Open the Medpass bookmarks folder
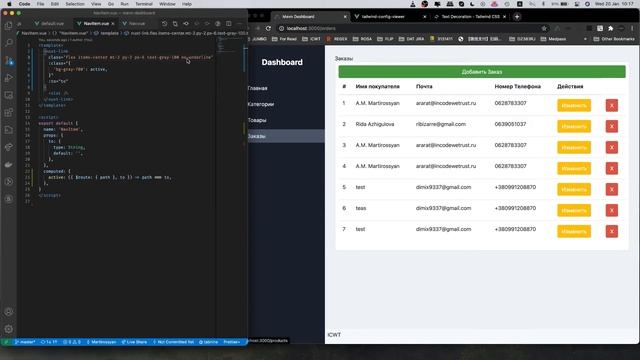 (x=553, y=39)
